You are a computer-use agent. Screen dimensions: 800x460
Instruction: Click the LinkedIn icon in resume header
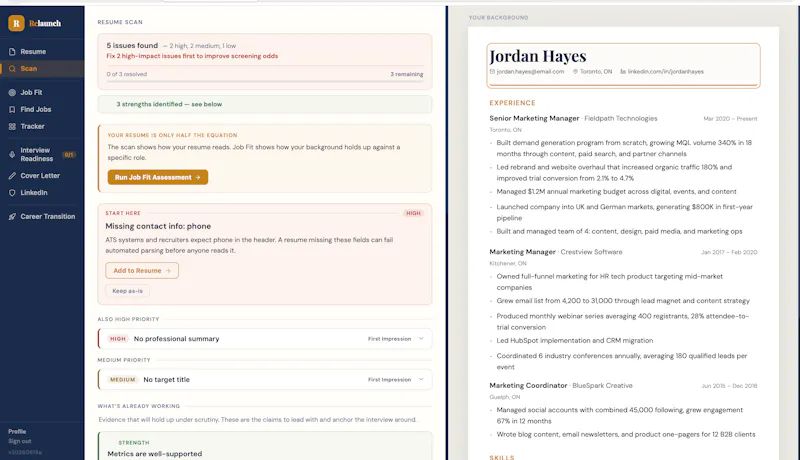(623, 71)
